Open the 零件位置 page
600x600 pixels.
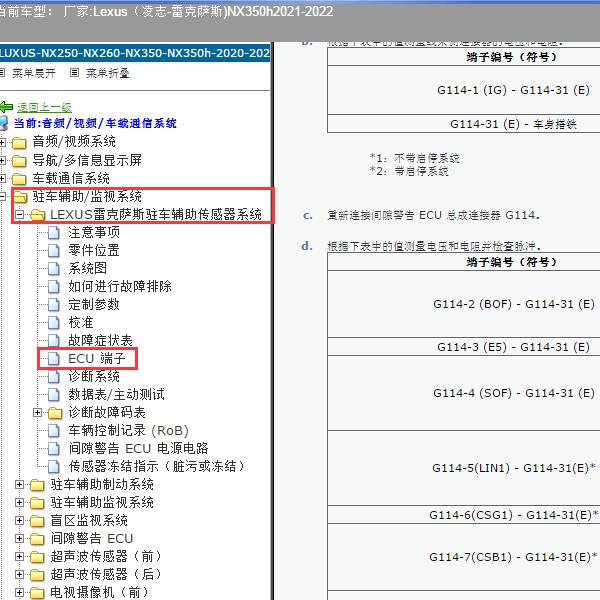coord(94,250)
